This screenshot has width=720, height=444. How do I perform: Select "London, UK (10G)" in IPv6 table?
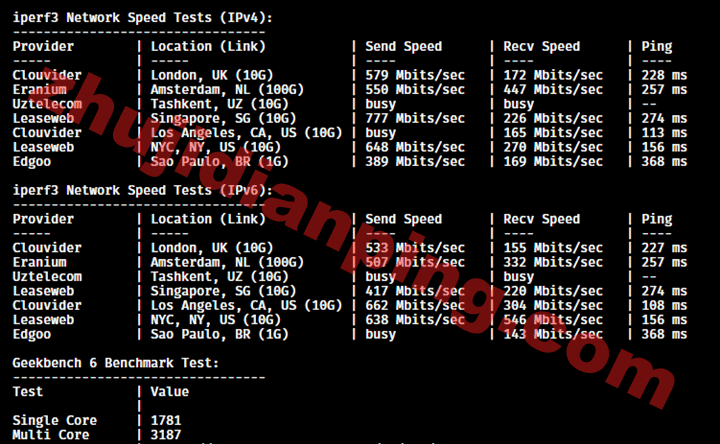click(212, 248)
